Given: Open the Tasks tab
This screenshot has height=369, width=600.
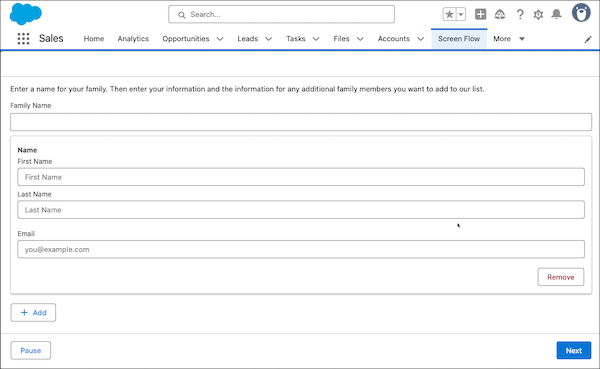Looking at the screenshot, I should click(296, 39).
